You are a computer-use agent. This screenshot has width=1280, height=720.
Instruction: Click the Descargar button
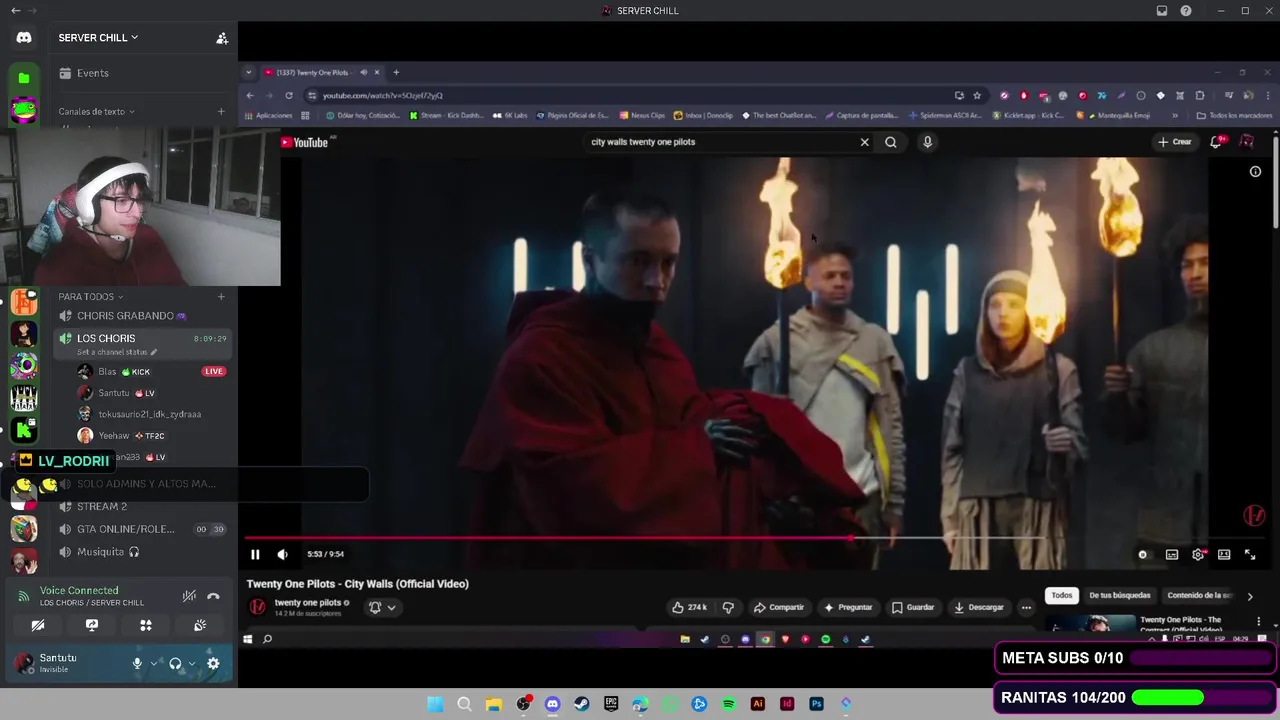pos(979,607)
